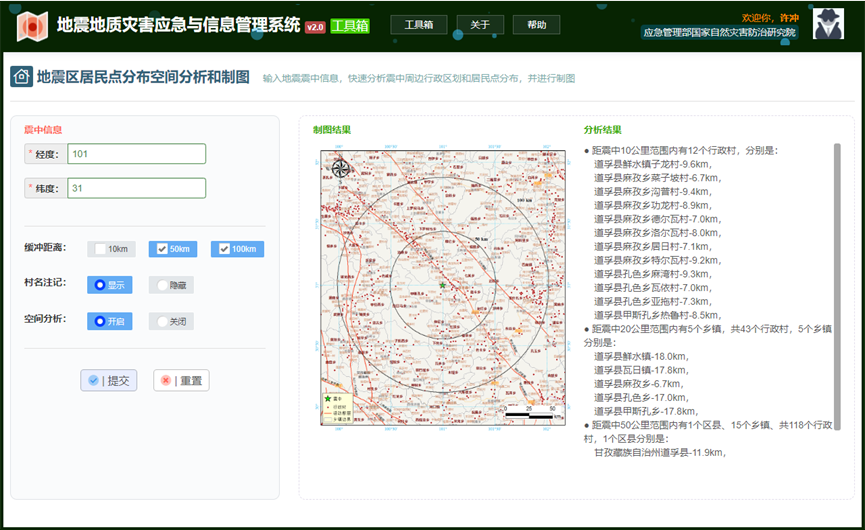
Task: Click the 分析结果 heading
Action: tap(602, 130)
